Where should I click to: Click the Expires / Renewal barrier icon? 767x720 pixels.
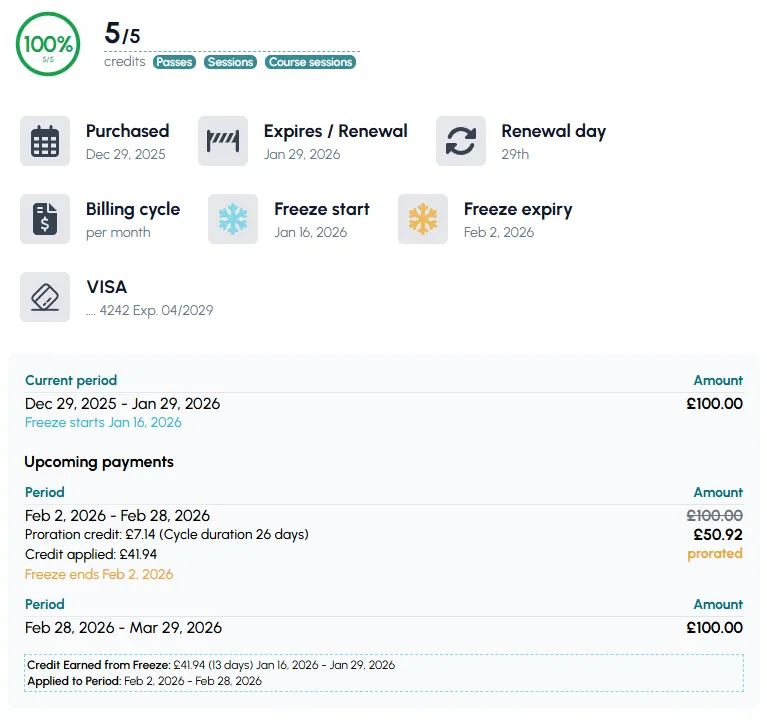[x=223, y=141]
